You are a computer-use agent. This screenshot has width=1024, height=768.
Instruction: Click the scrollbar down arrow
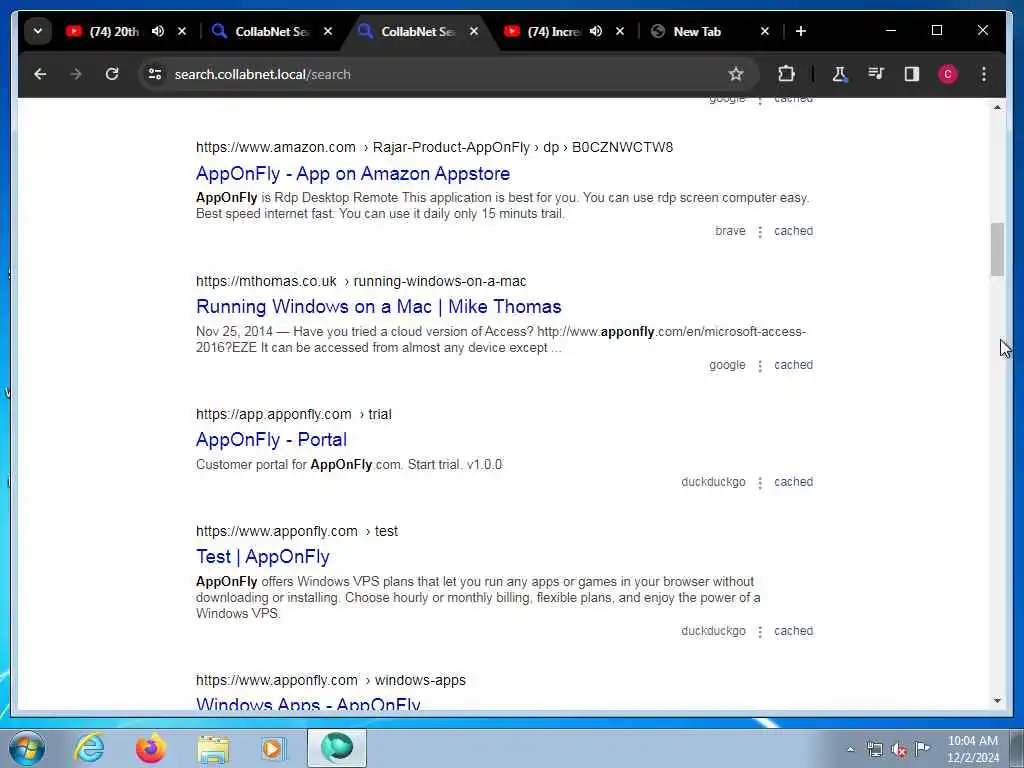click(997, 701)
